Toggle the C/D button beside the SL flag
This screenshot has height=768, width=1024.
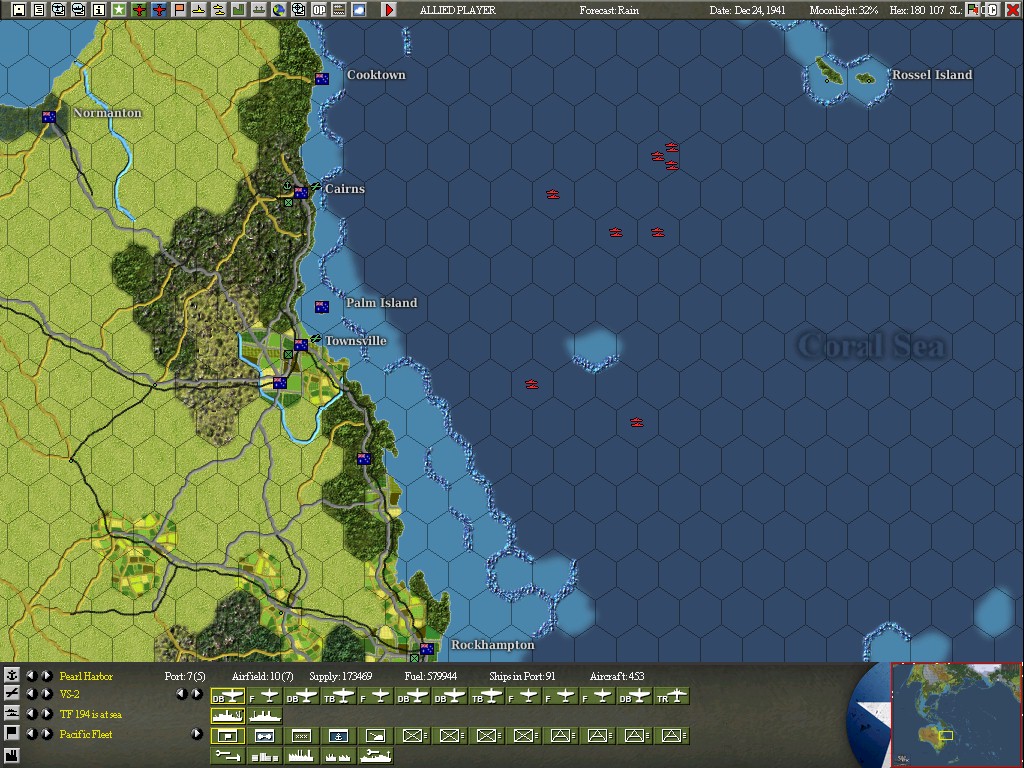point(991,9)
